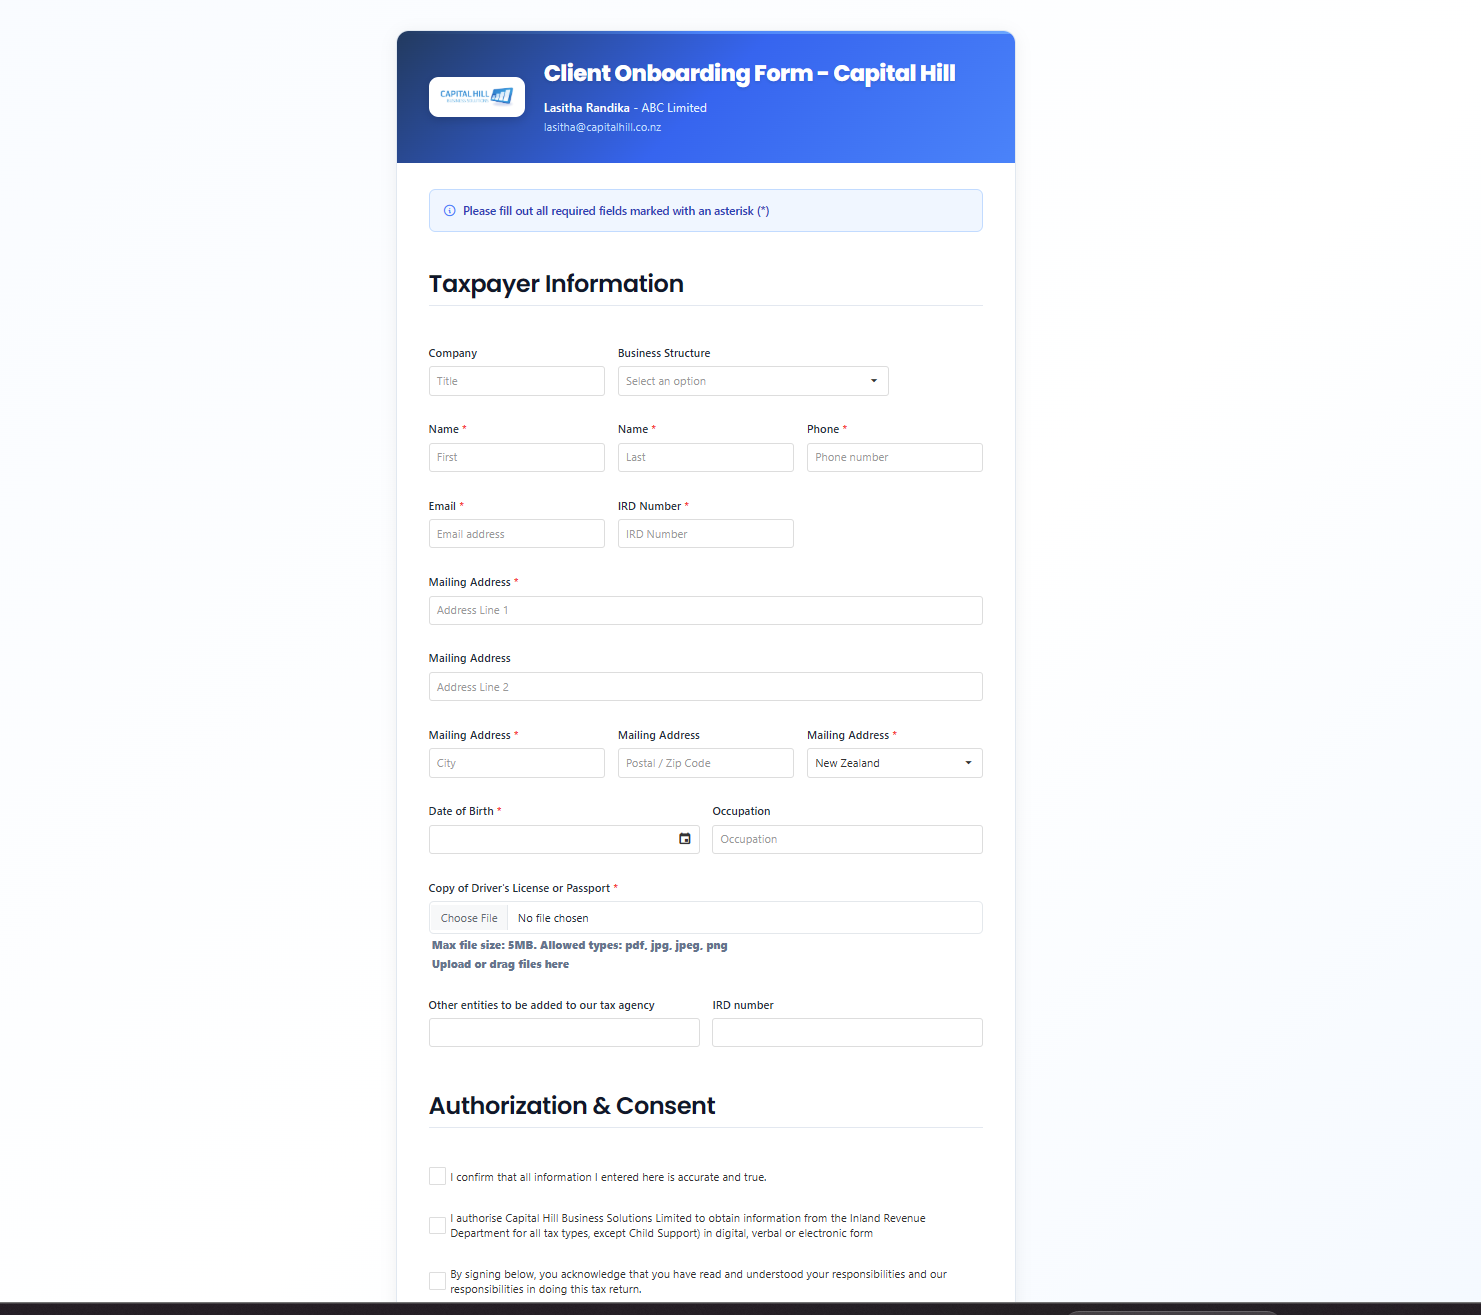
Task: Click the empty IRD number field beside Other entities
Action: click(847, 1033)
